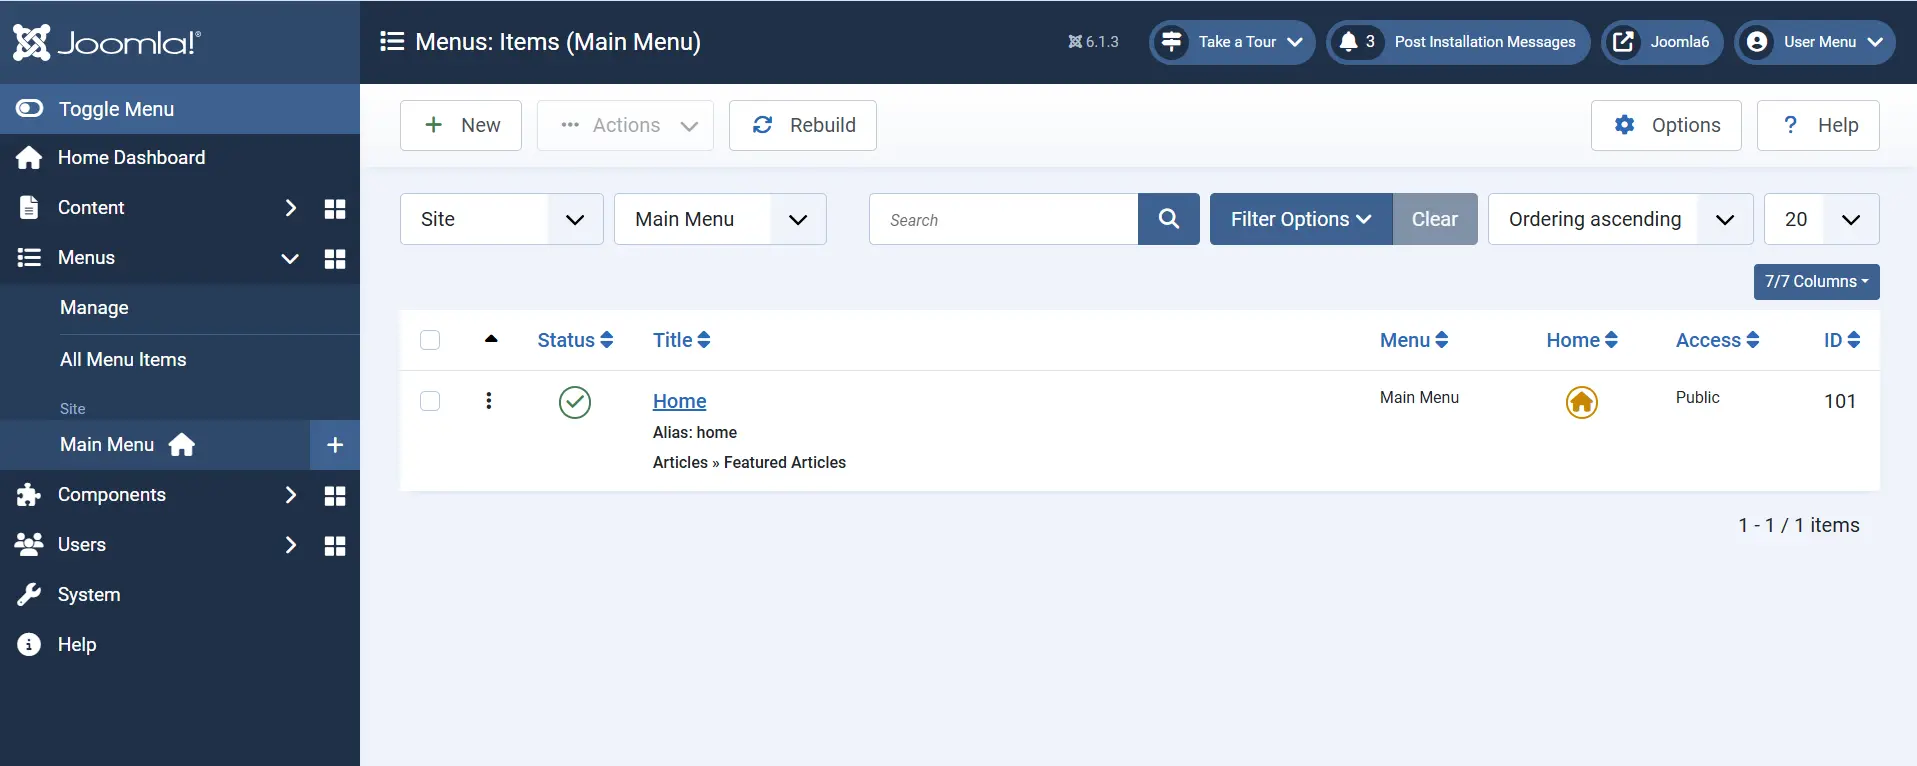Click the Home row drag handle dots
This screenshot has height=766, width=1917.
[489, 401]
